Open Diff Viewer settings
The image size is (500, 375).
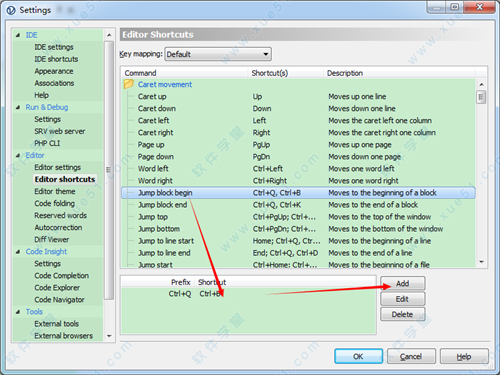(x=52, y=239)
